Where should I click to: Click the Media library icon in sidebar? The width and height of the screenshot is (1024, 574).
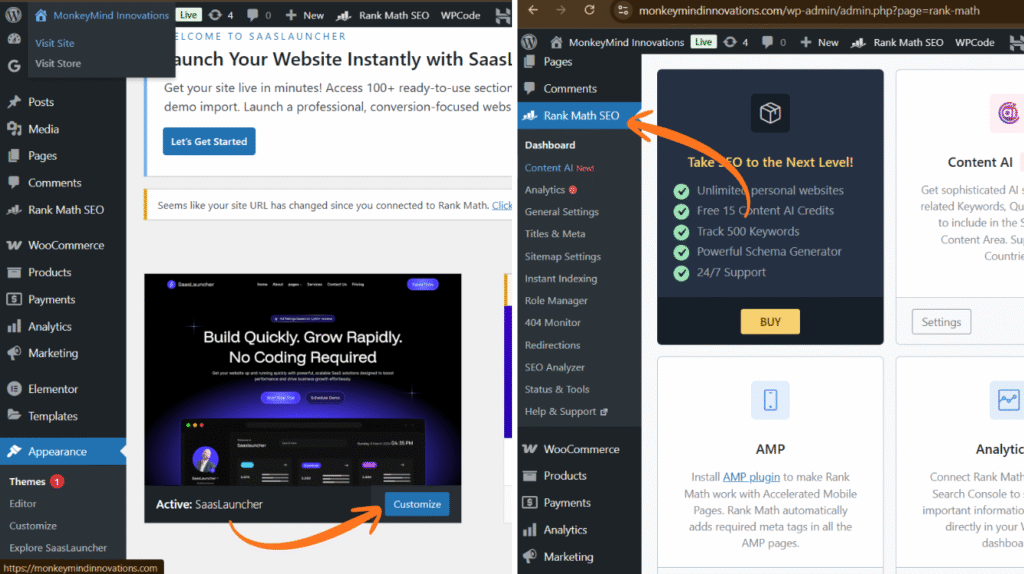pyautogui.click(x=14, y=129)
